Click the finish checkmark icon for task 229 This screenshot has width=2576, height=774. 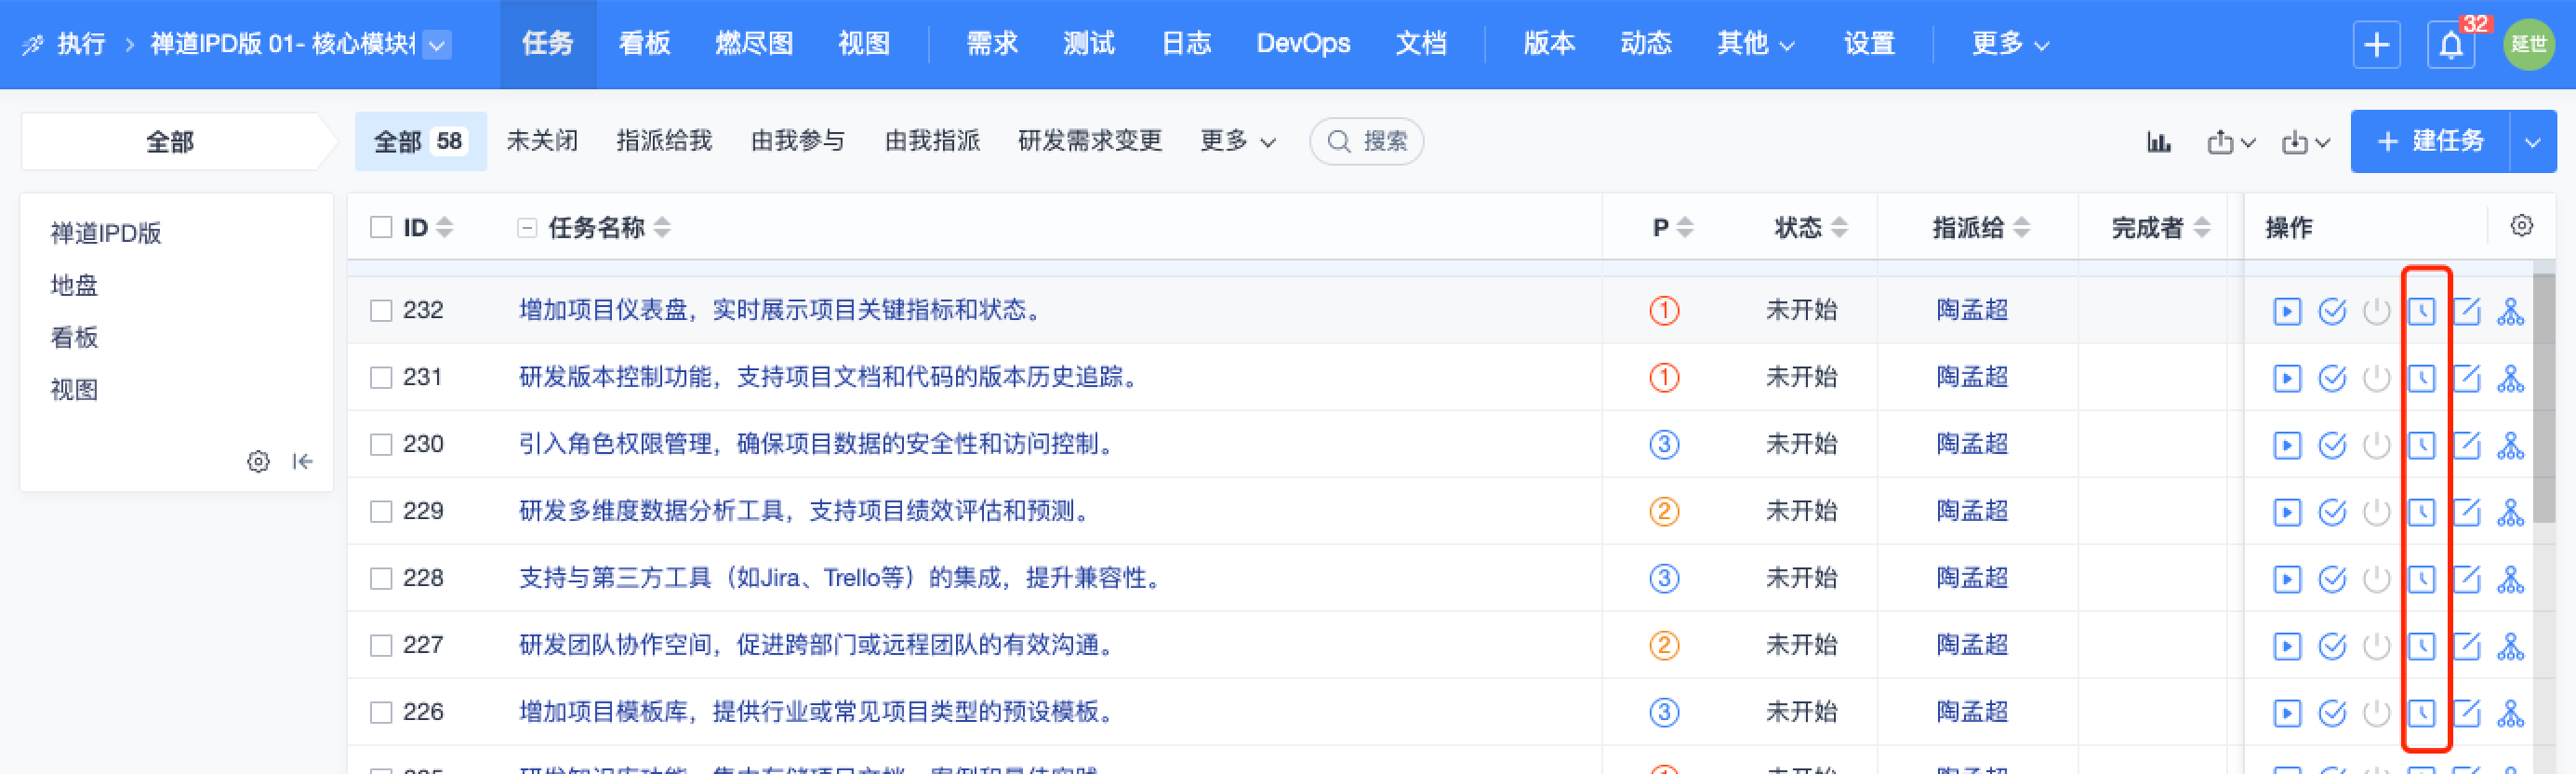2332,512
